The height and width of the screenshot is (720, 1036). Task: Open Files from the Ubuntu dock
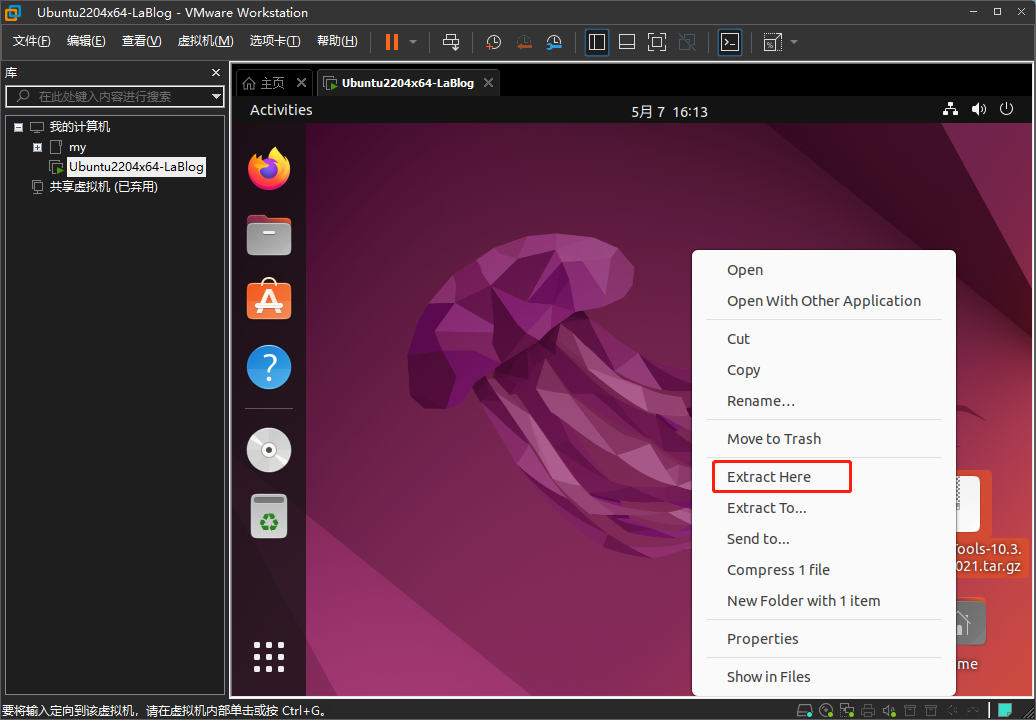point(269,235)
